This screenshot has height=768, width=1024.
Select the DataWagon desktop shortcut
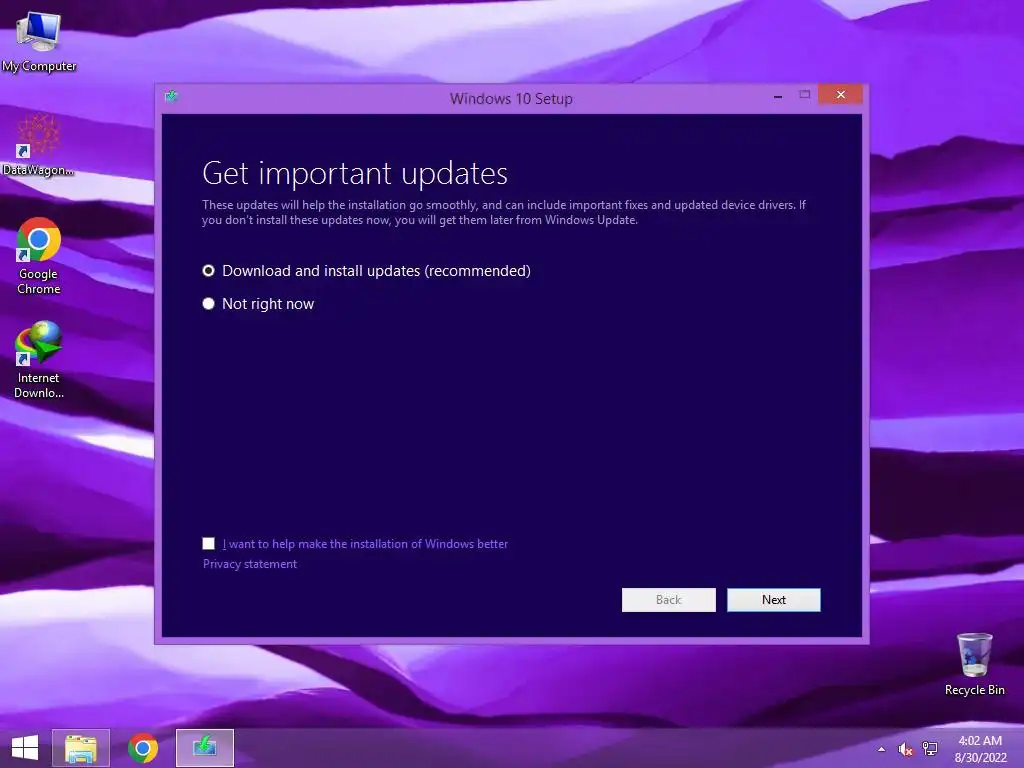39,145
